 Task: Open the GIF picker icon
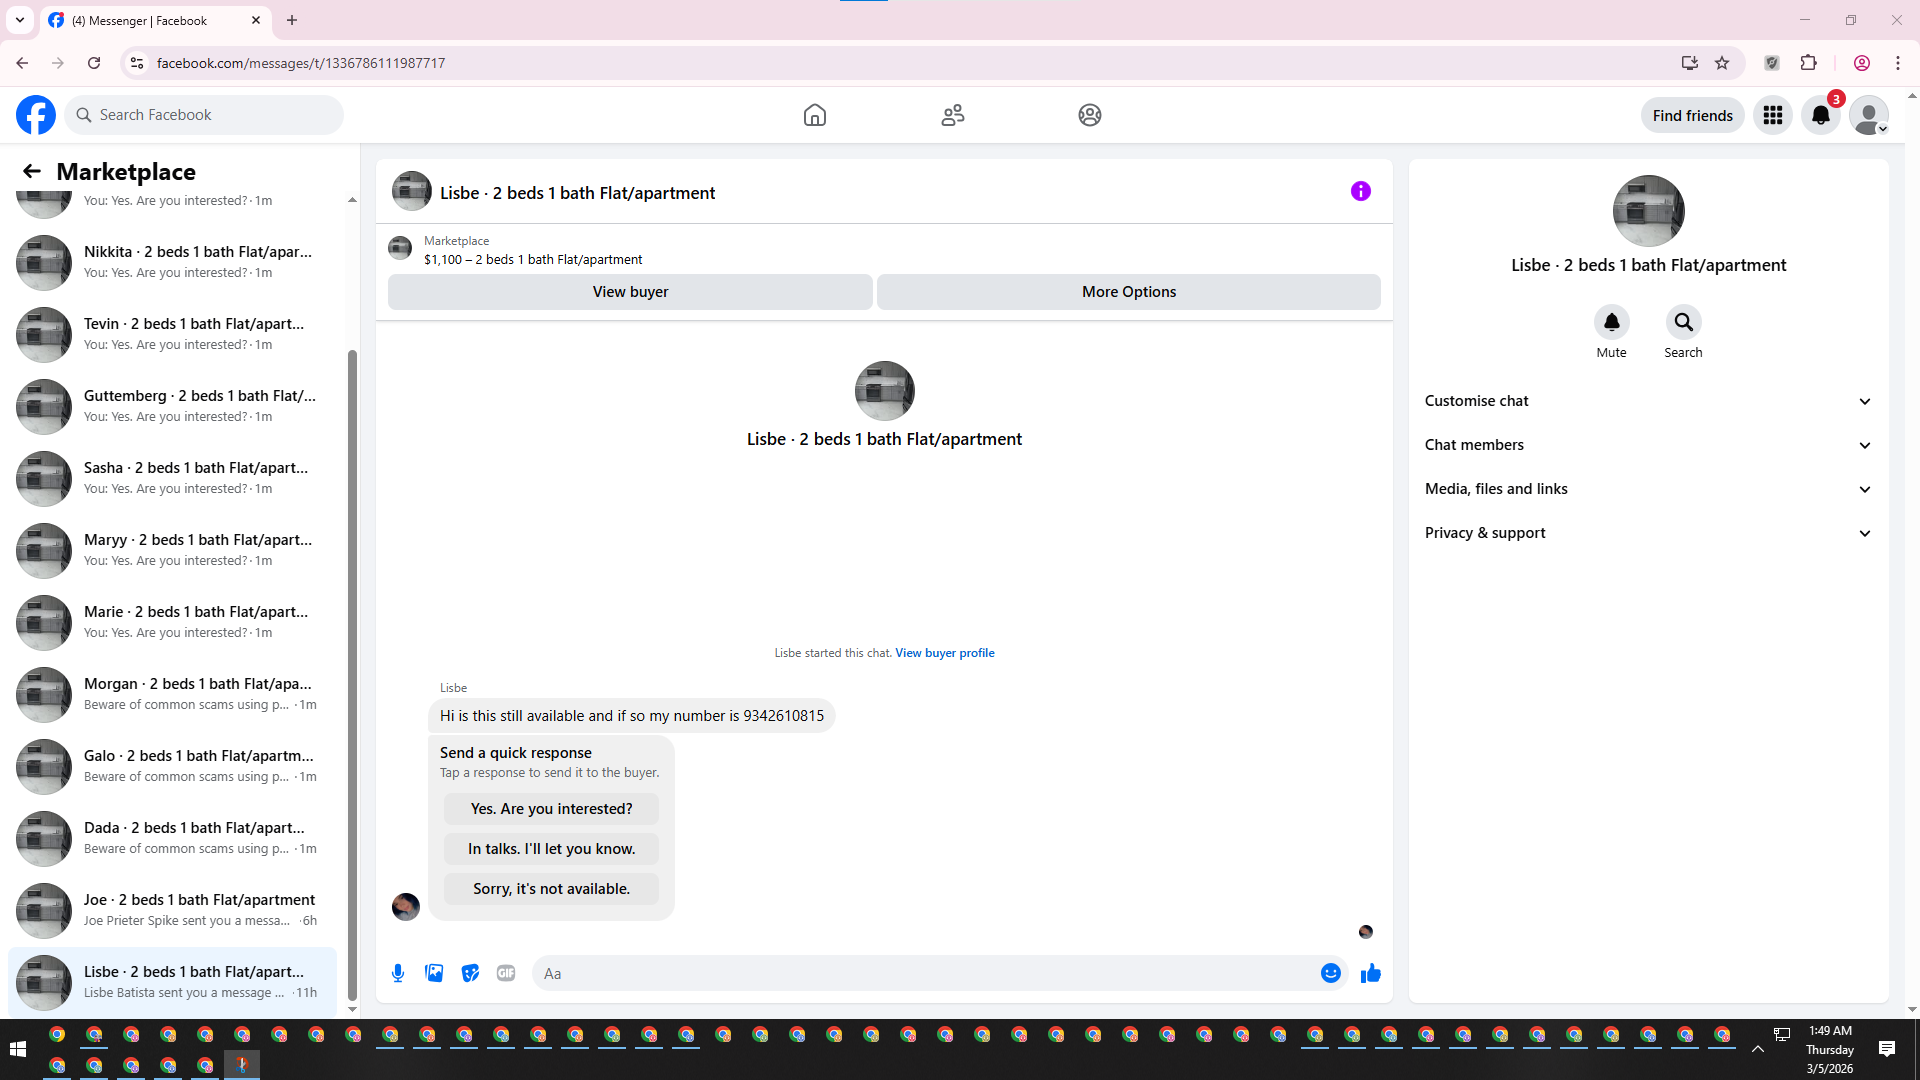click(506, 973)
